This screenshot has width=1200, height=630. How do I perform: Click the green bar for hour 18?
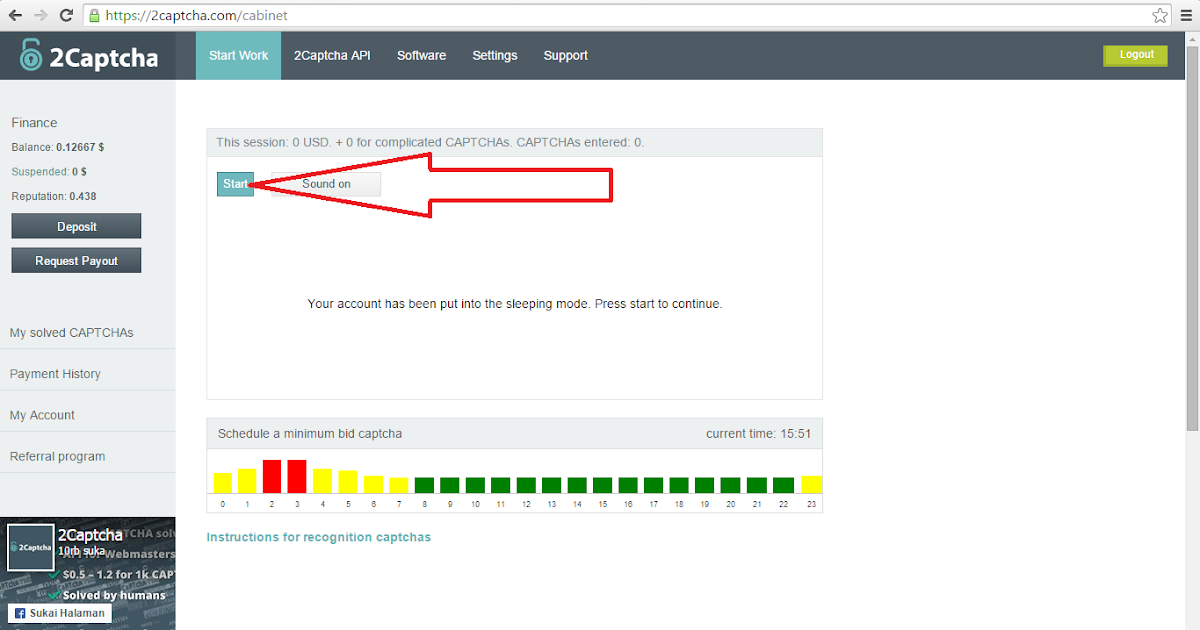(x=679, y=485)
